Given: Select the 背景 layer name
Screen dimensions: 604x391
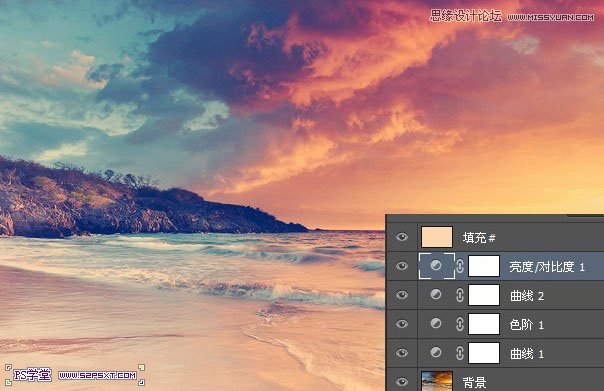Looking at the screenshot, I should coord(475,383).
